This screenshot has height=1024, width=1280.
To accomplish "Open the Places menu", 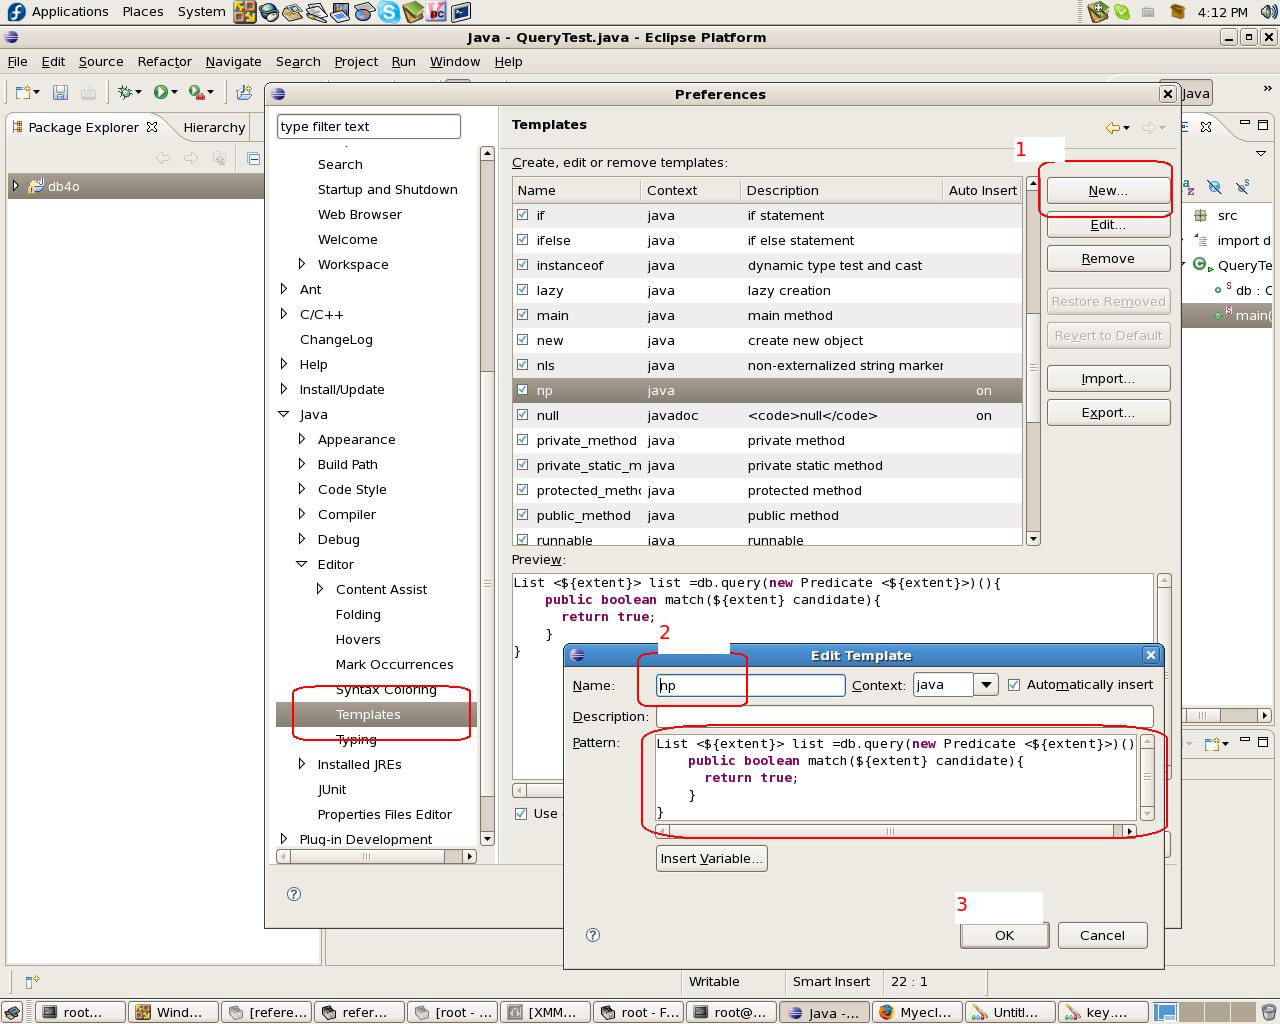I will click(x=143, y=12).
